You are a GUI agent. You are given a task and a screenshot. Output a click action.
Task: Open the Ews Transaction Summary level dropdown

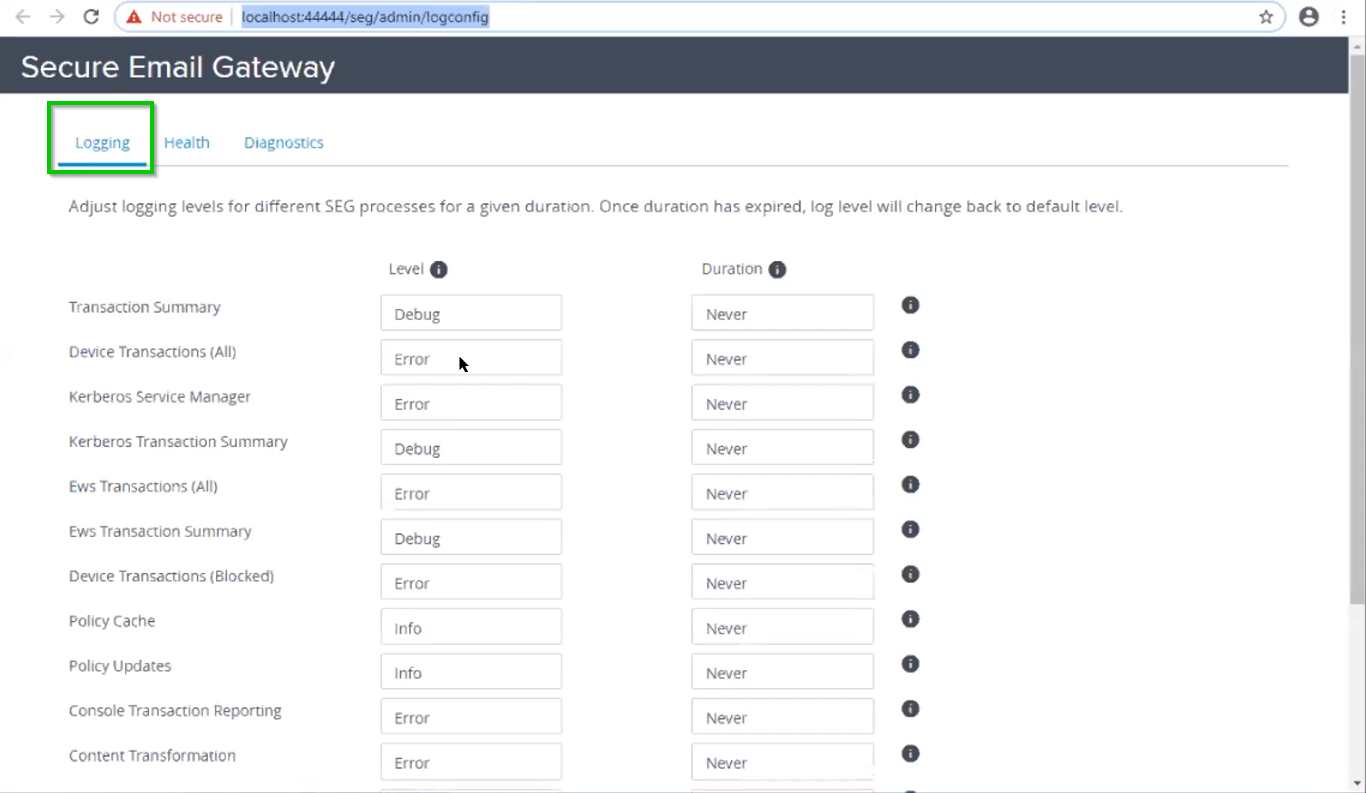(470, 537)
